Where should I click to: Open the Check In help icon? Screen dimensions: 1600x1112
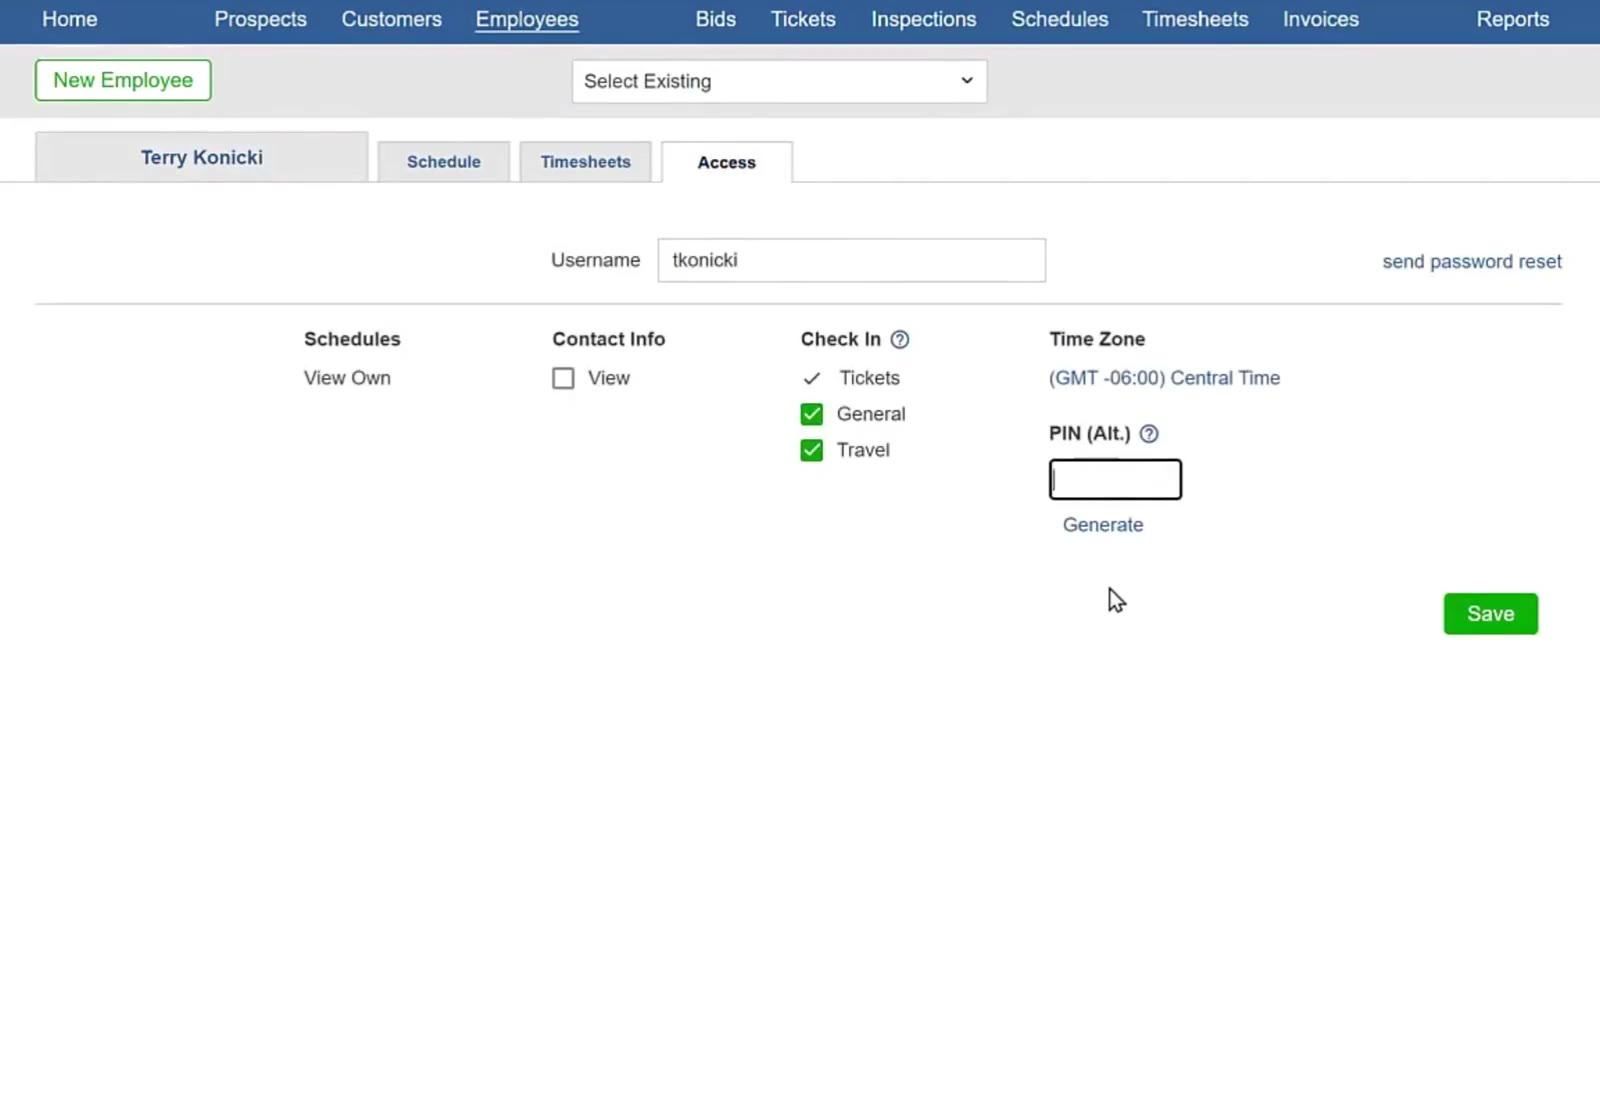[900, 340]
